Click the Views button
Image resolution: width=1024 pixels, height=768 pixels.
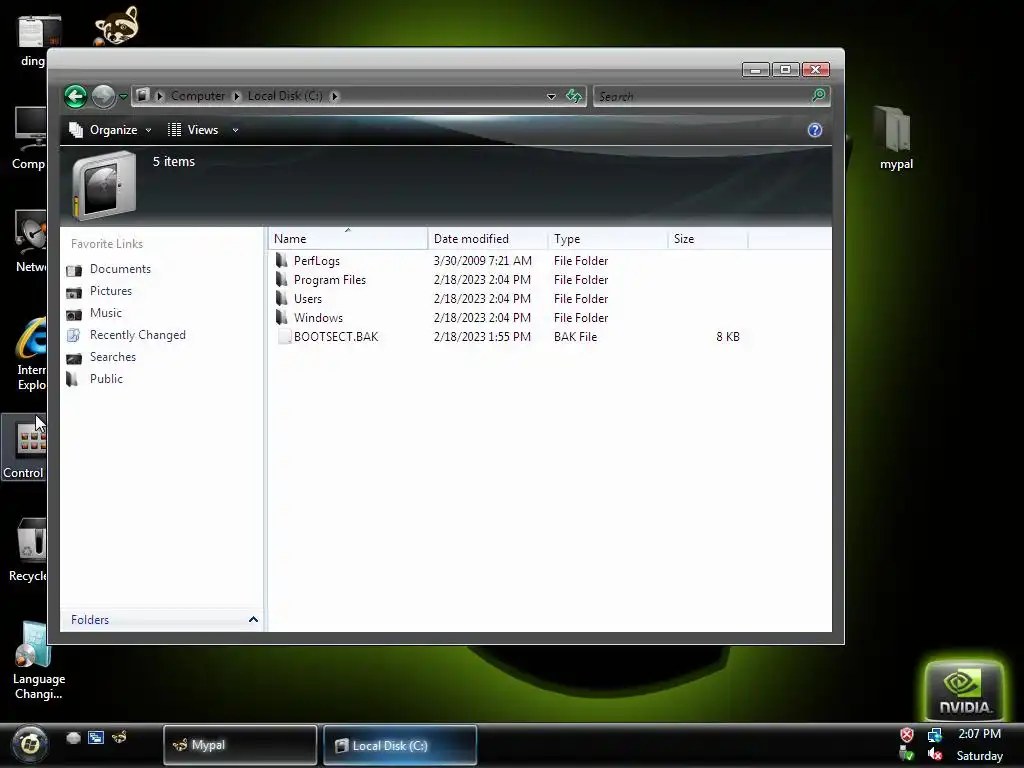(x=193, y=130)
